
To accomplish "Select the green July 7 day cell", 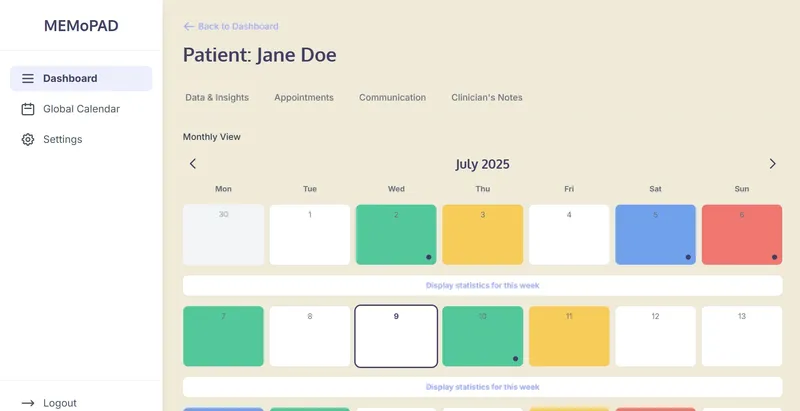I will coord(223,336).
